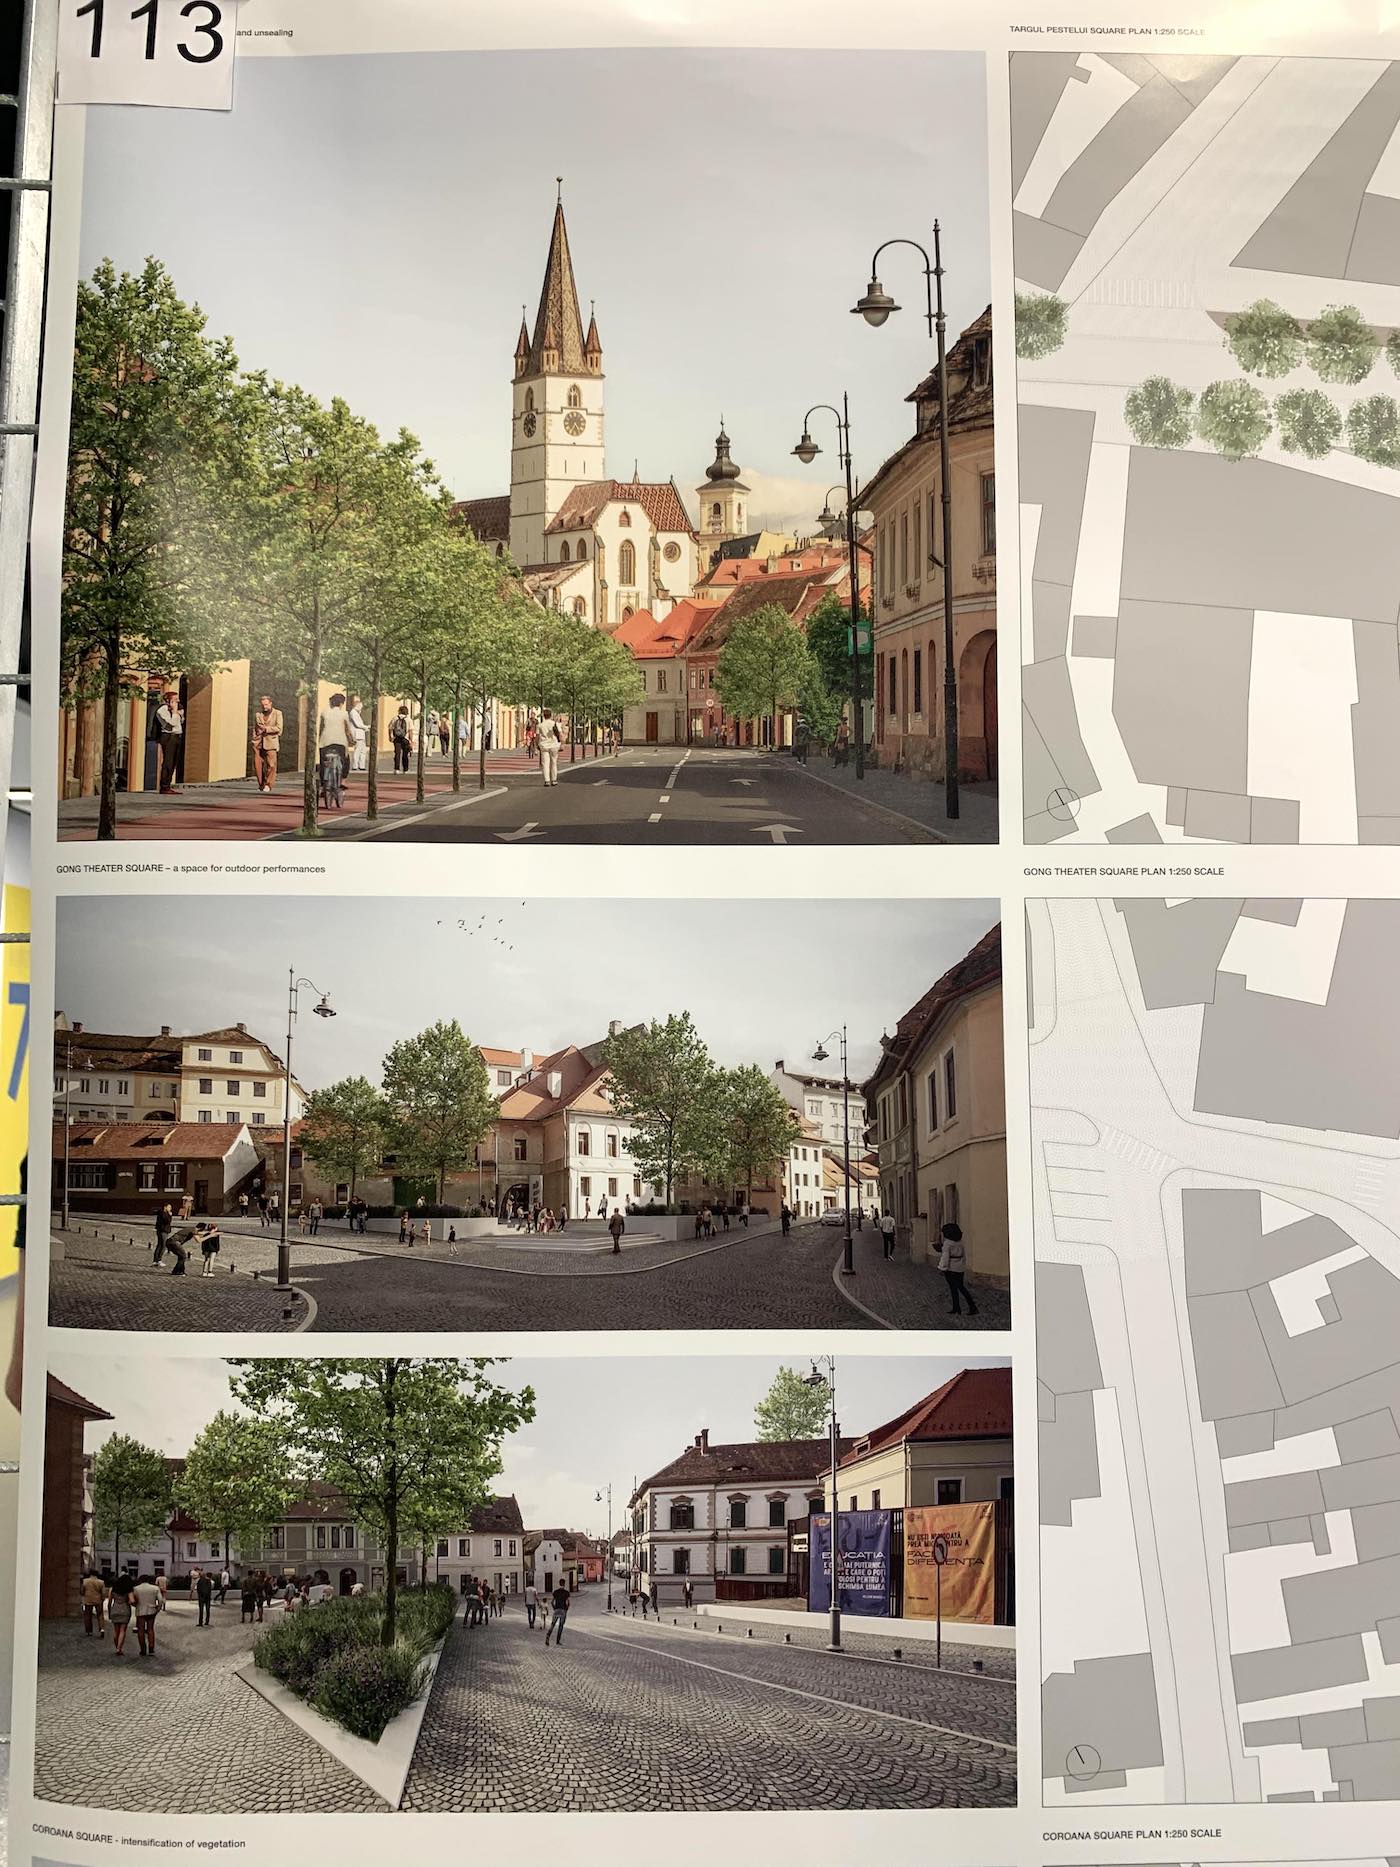Click the north arrow on Targul Pestelui plan

[x=1061, y=801]
